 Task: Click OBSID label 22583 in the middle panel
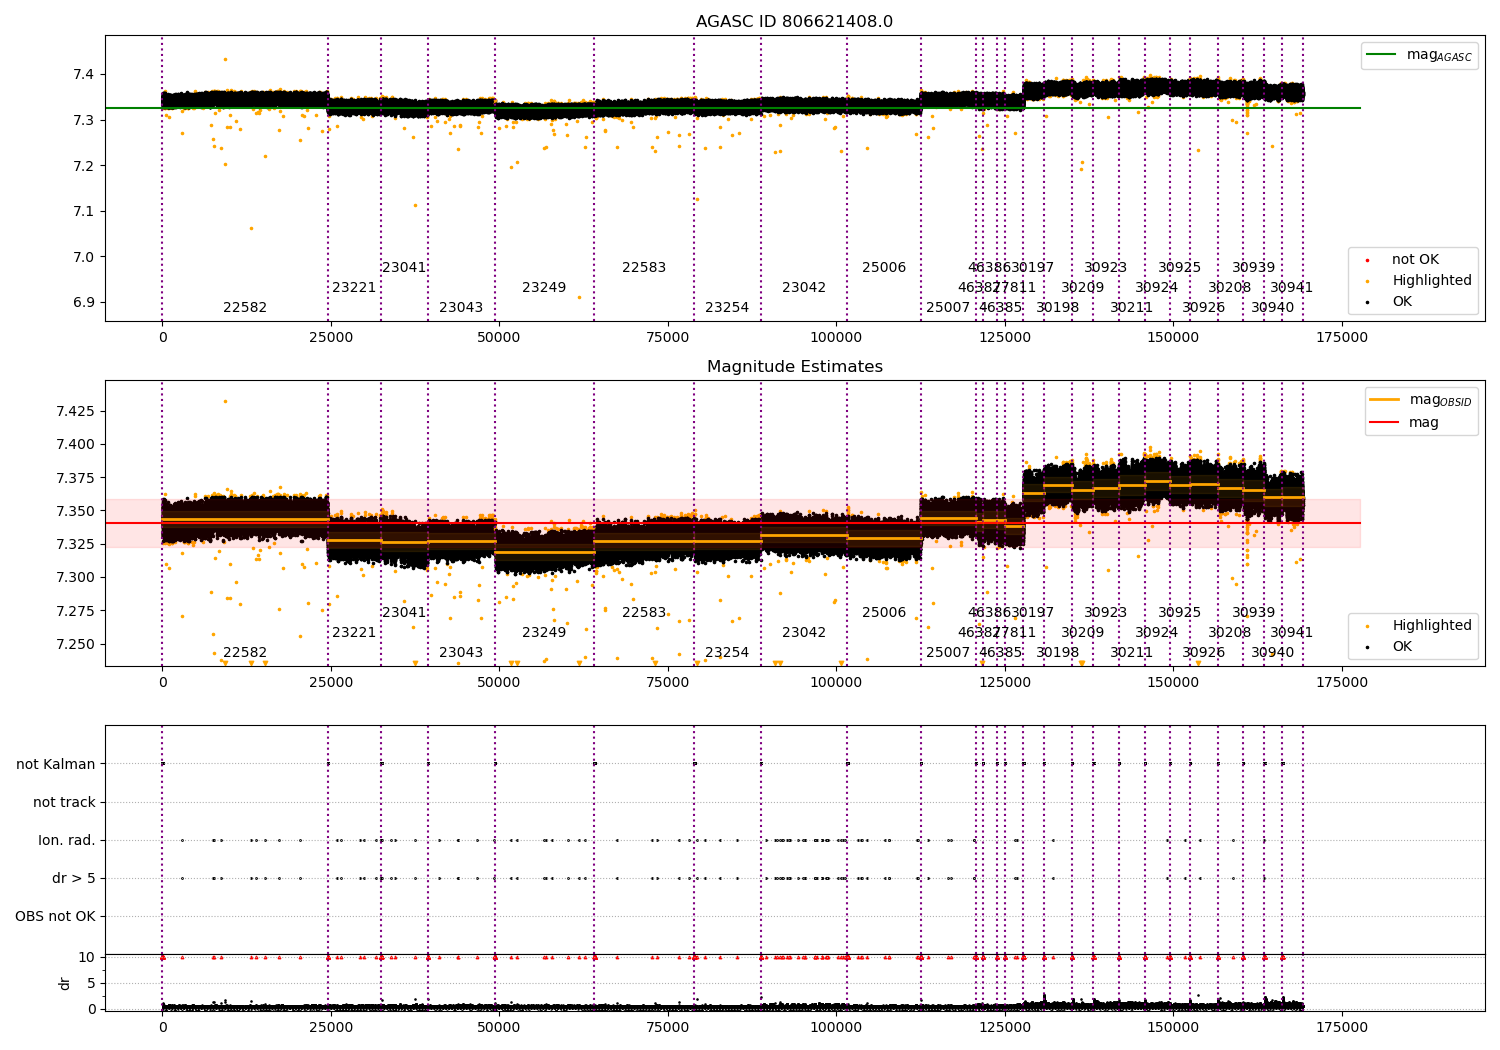point(644,613)
